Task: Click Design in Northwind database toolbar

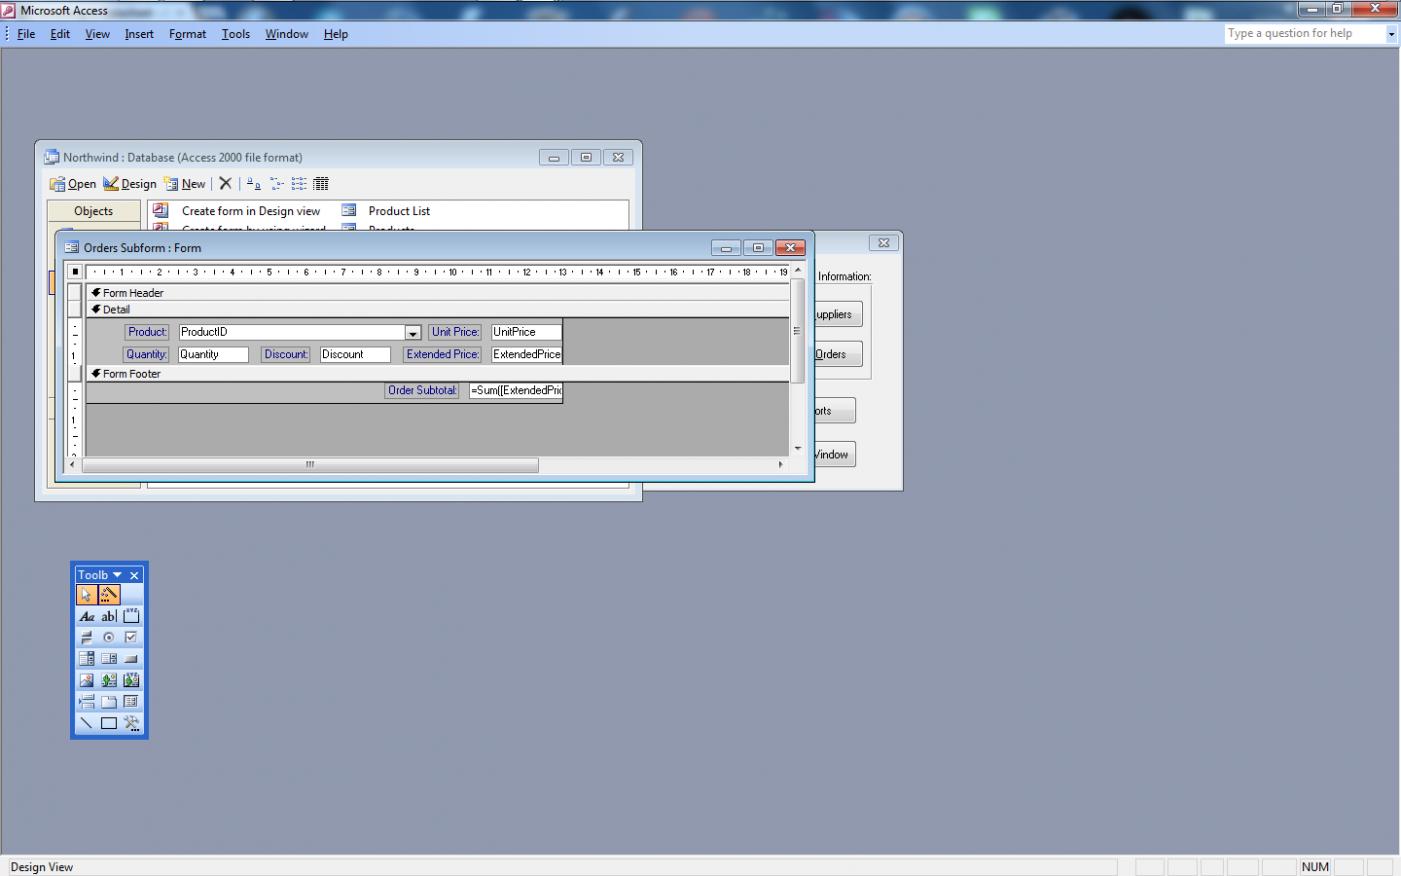Action: click(130, 184)
